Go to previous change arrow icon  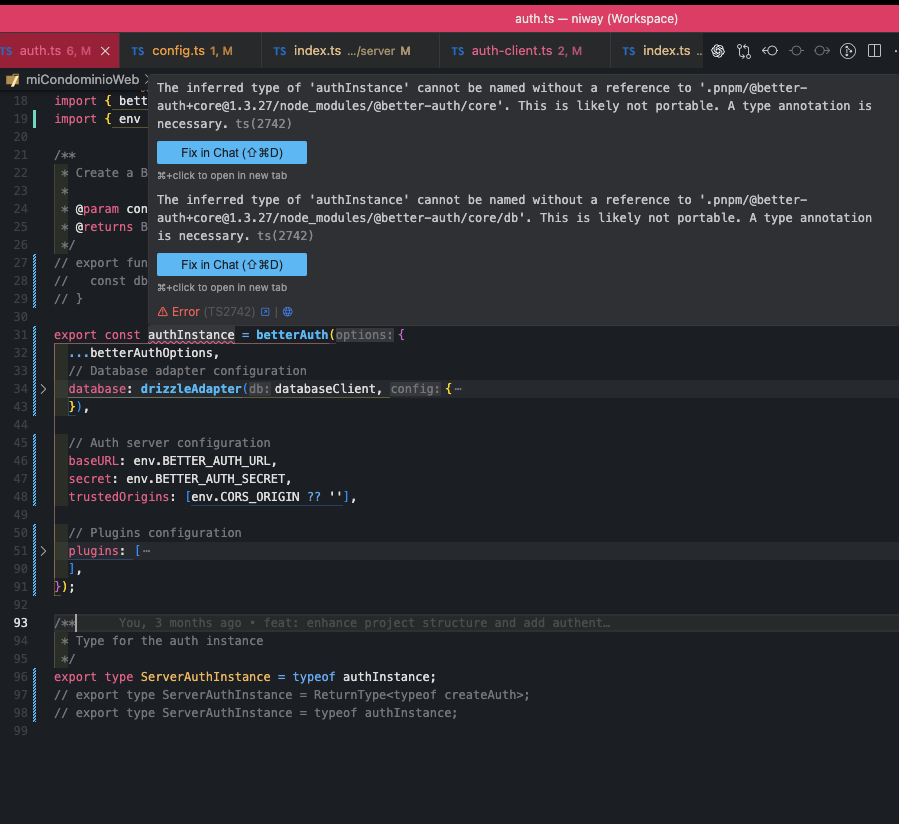tap(770, 51)
